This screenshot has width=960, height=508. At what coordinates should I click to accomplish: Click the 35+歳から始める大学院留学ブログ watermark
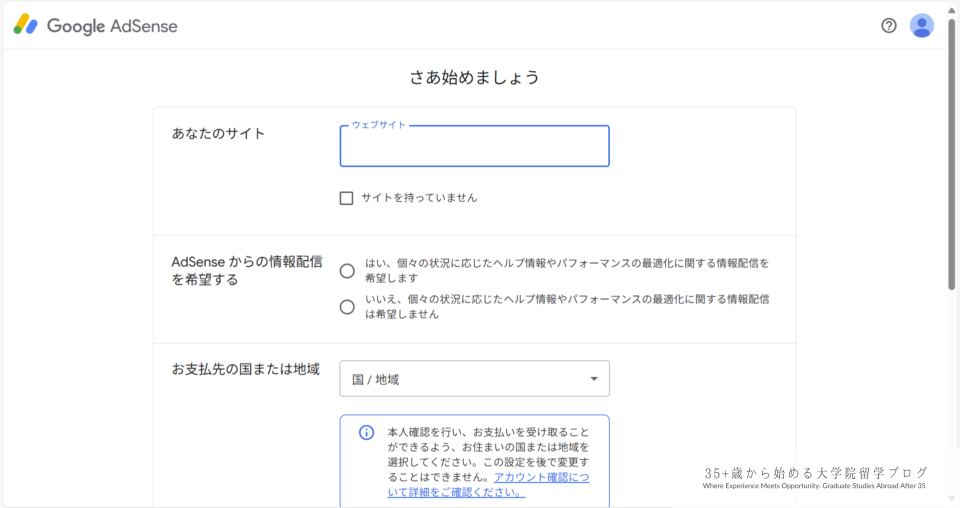[815, 473]
